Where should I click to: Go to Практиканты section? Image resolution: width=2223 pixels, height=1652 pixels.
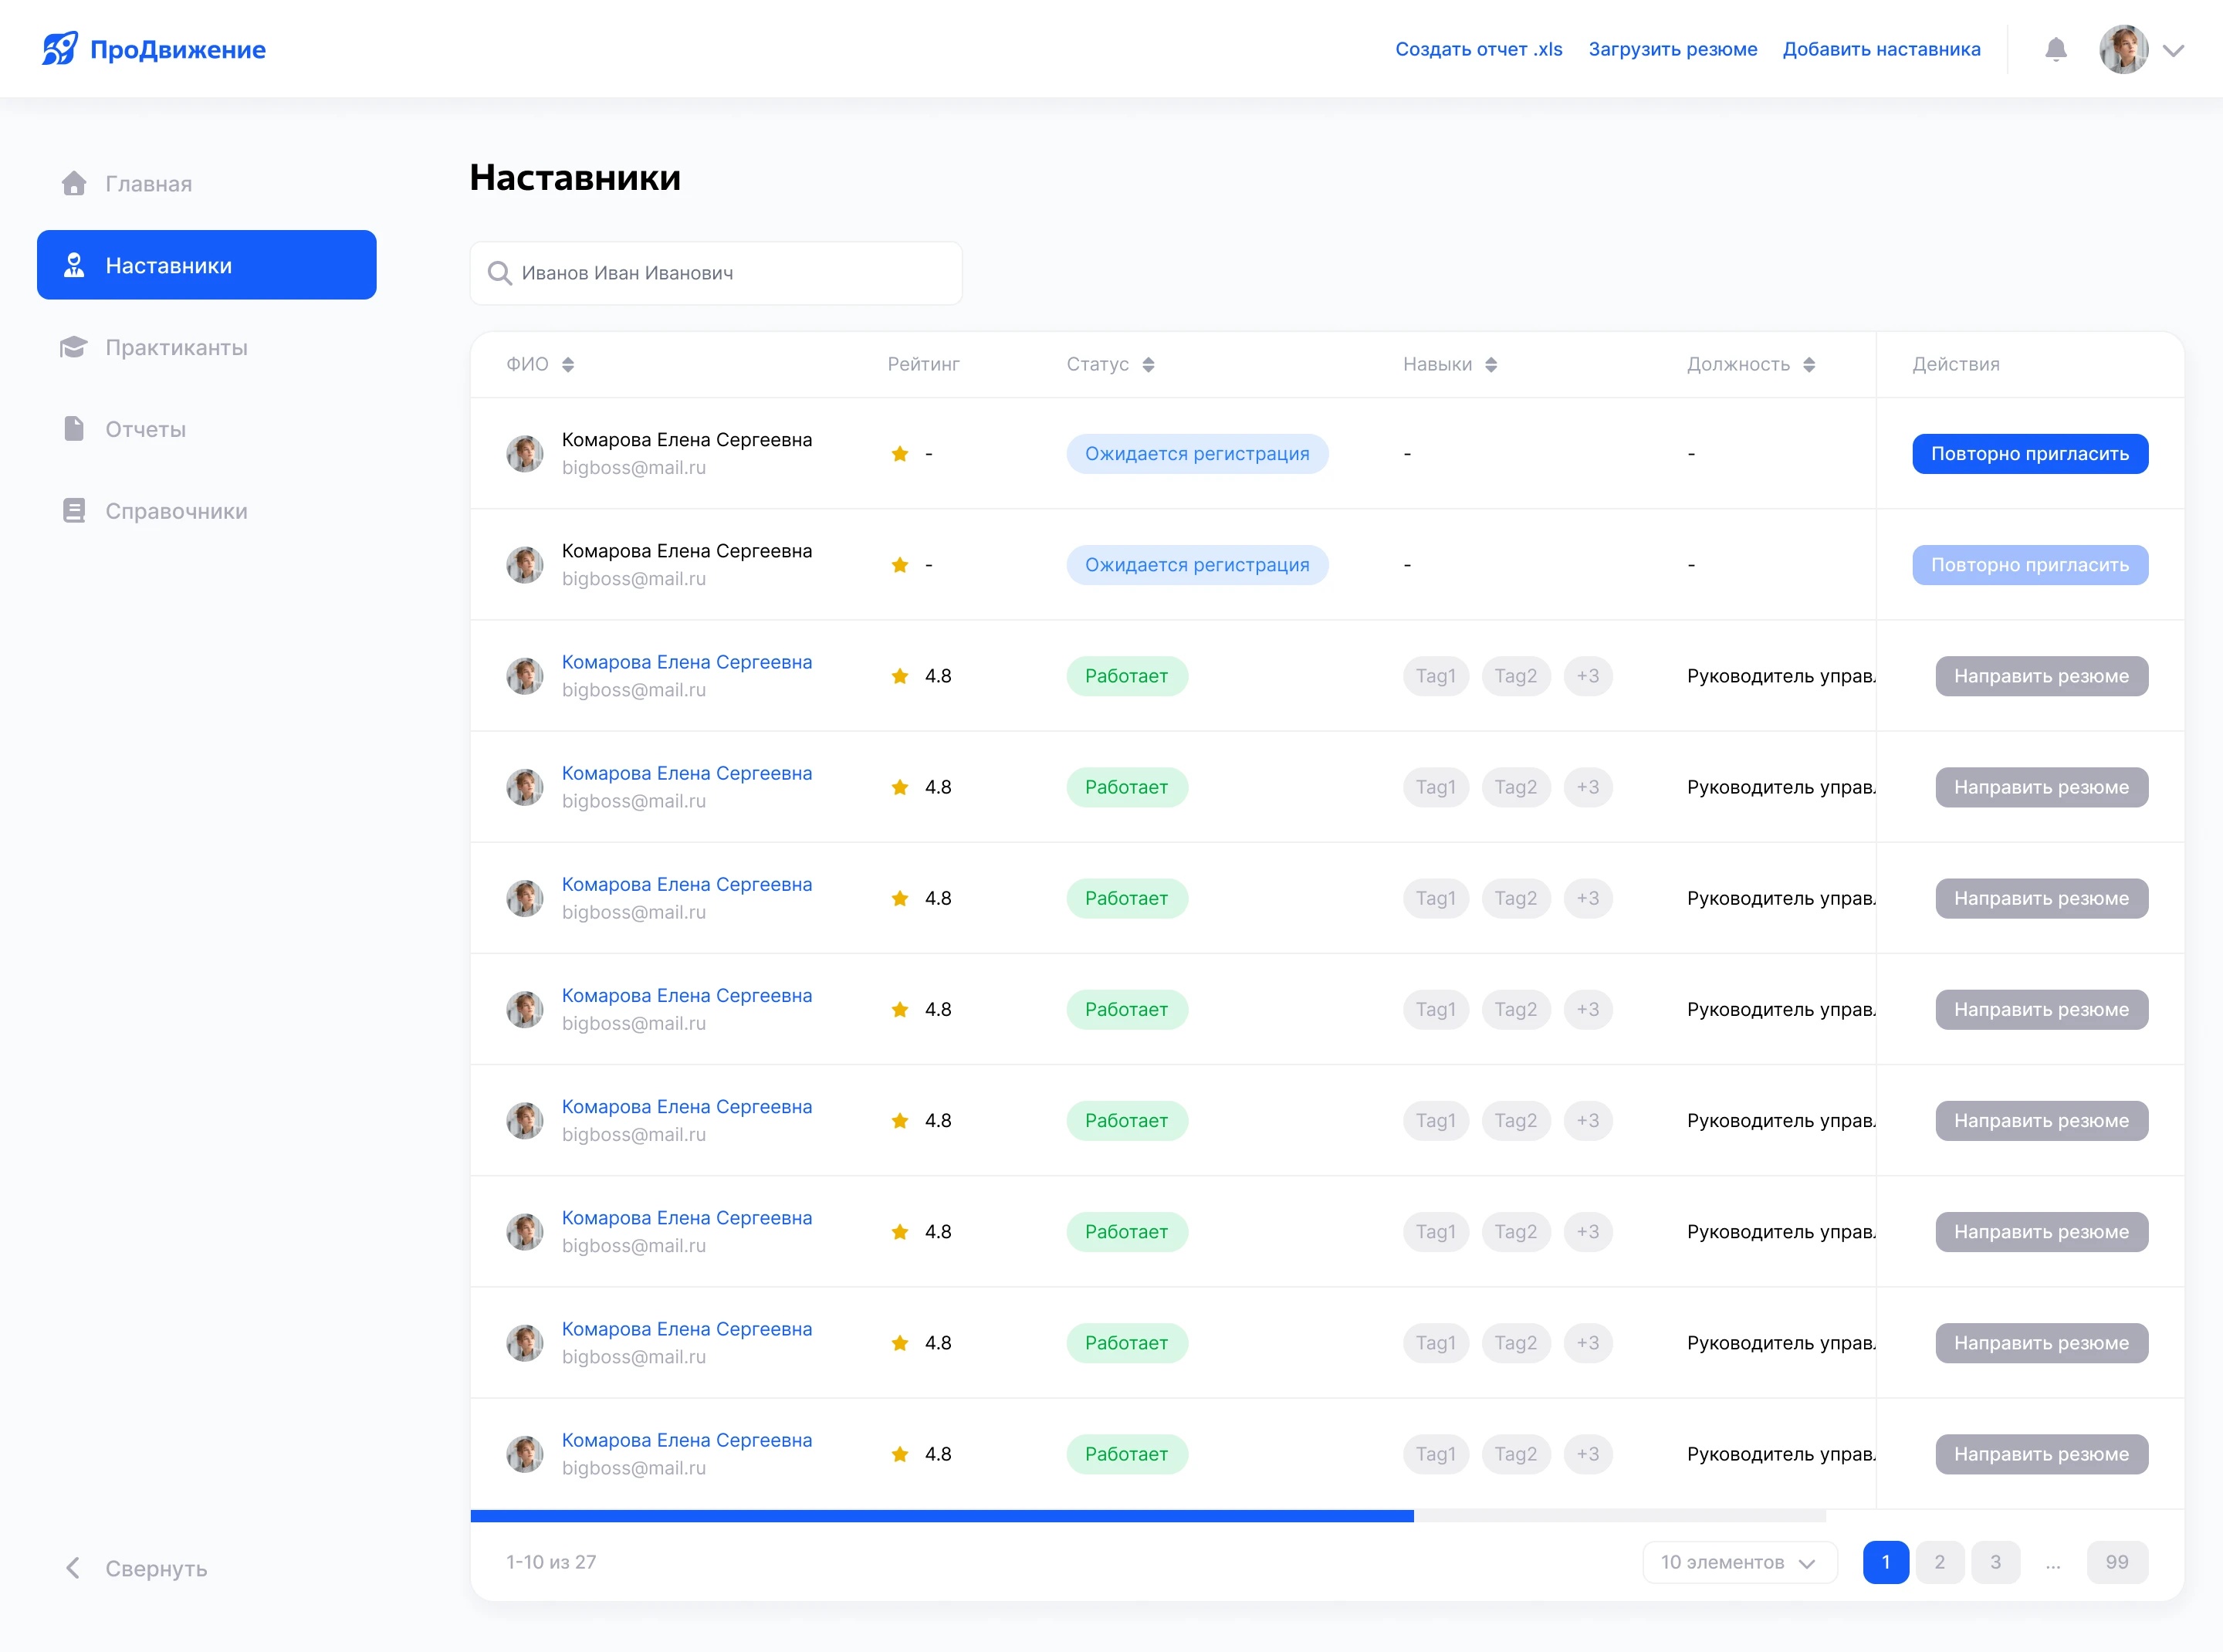click(207, 347)
